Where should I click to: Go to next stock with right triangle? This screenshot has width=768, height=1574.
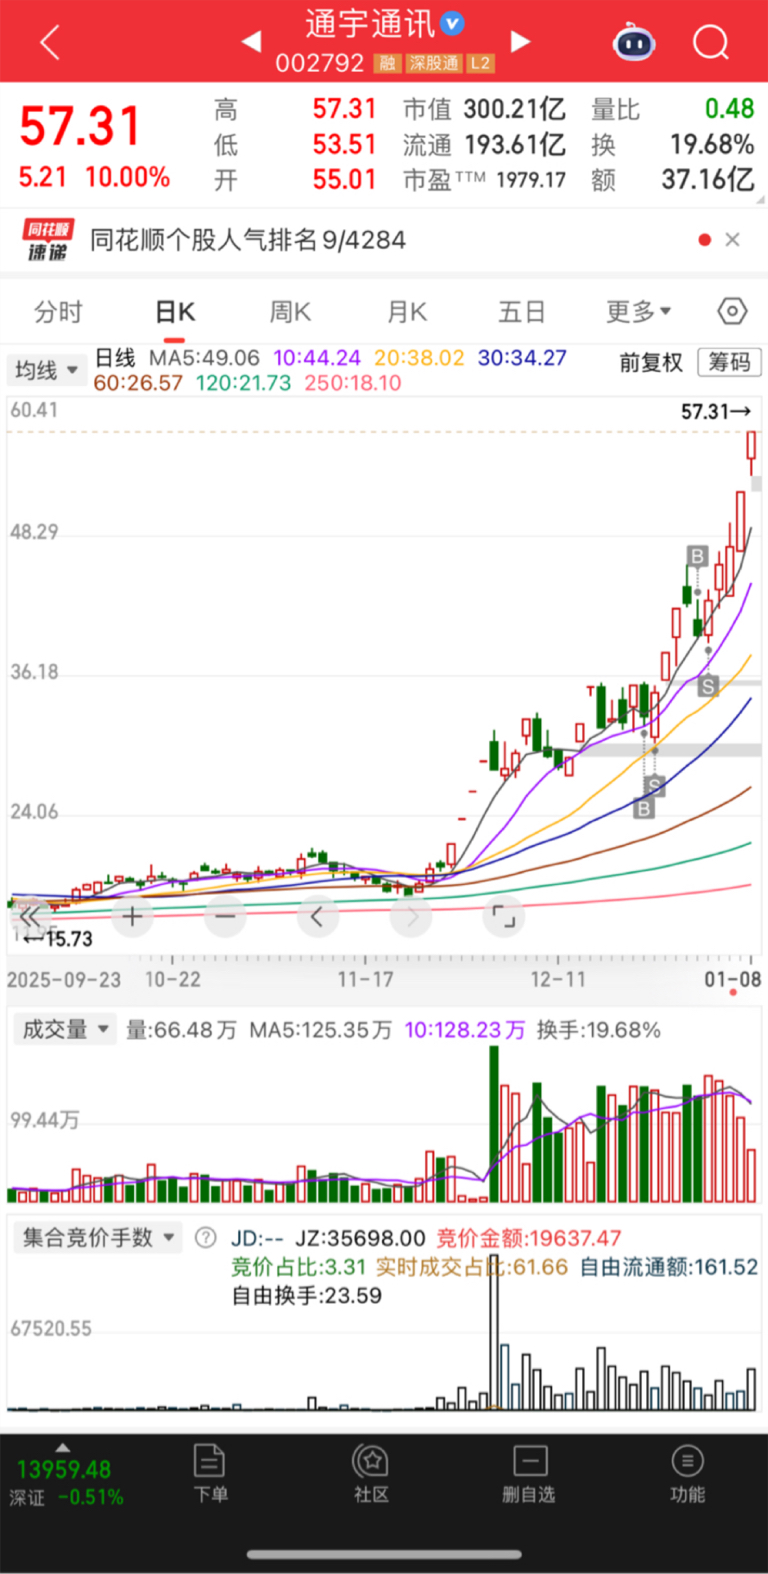click(520, 41)
